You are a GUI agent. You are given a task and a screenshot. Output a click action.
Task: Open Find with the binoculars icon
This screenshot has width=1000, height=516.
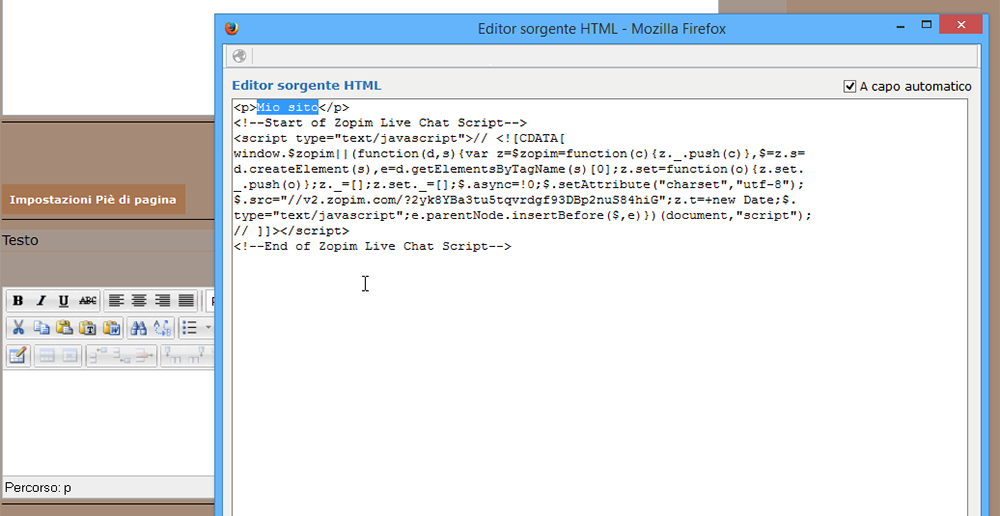(x=138, y=328)
